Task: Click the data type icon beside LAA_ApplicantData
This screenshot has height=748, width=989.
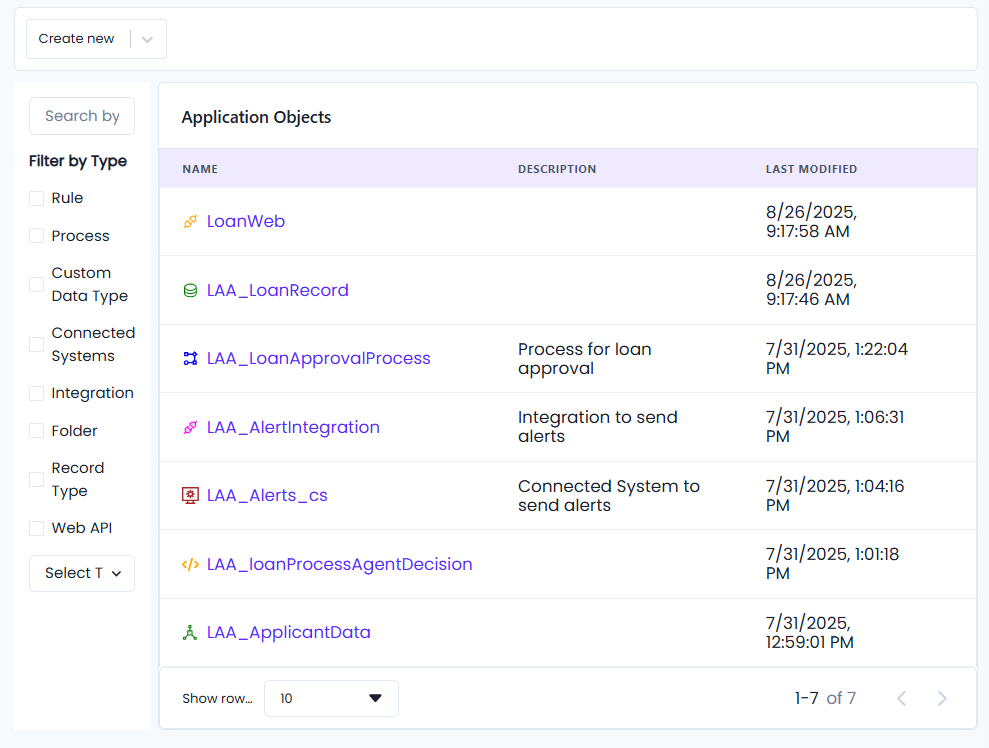Action: coord(190,632)
